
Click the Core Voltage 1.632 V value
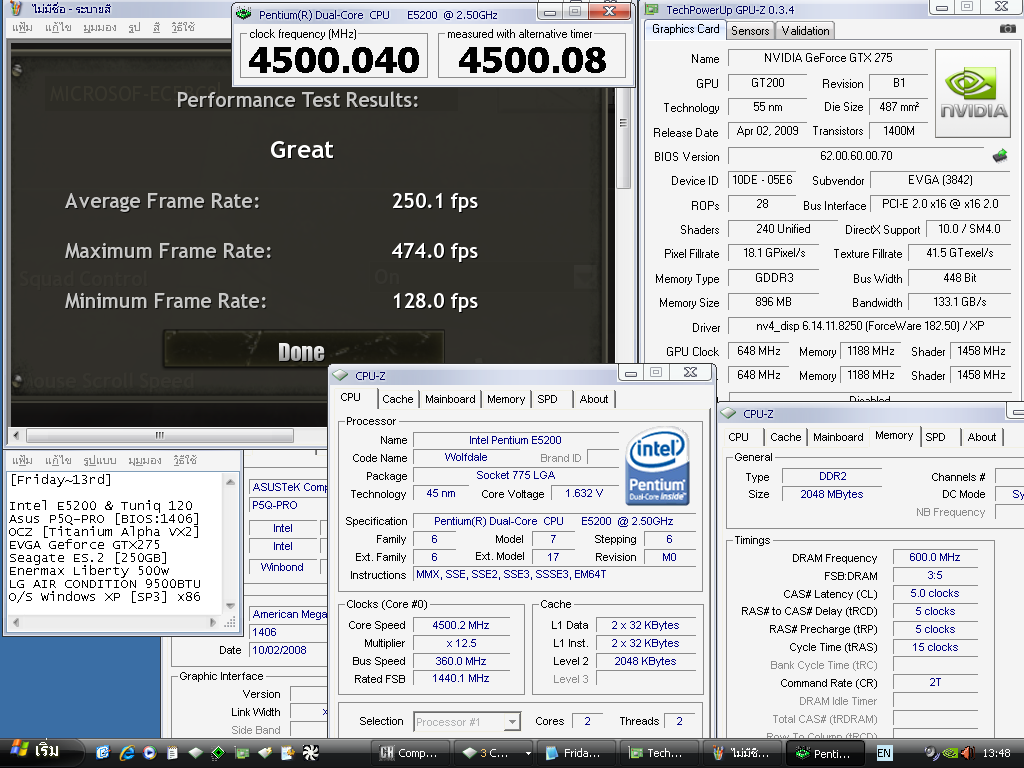pyautogui.click(x=584, y=493)
